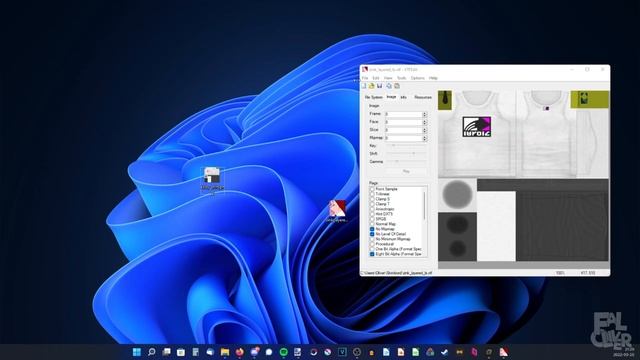Open Spotify from the taskbar

[x=284, y=352]
